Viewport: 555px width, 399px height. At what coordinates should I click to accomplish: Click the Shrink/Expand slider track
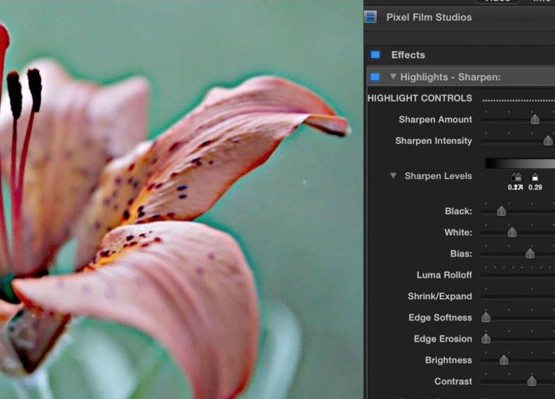pos(519,297)
